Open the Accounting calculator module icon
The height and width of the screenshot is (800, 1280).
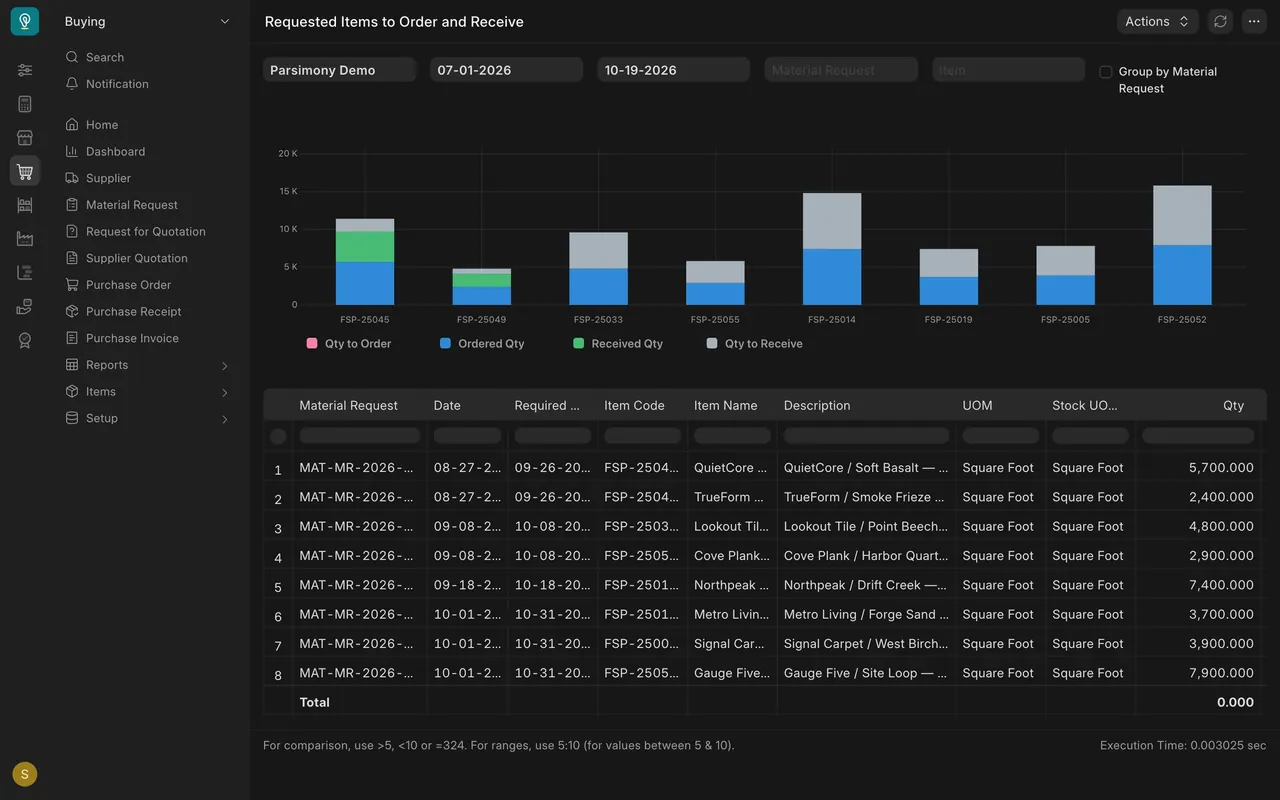pyautogui.click(x=25, y=104)
